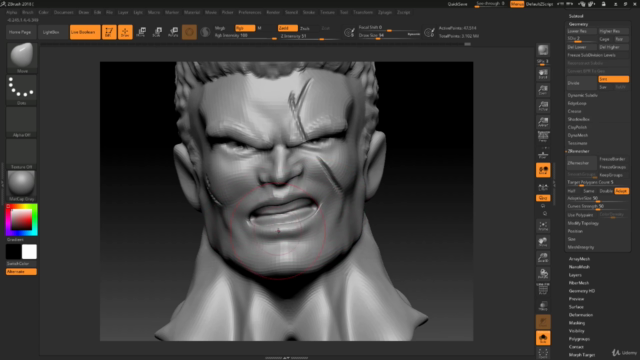The width and height of the screenshot is (640, 360).
Task: Click the Home Page button
Action: pyautogui.click(x=20, y=32)
